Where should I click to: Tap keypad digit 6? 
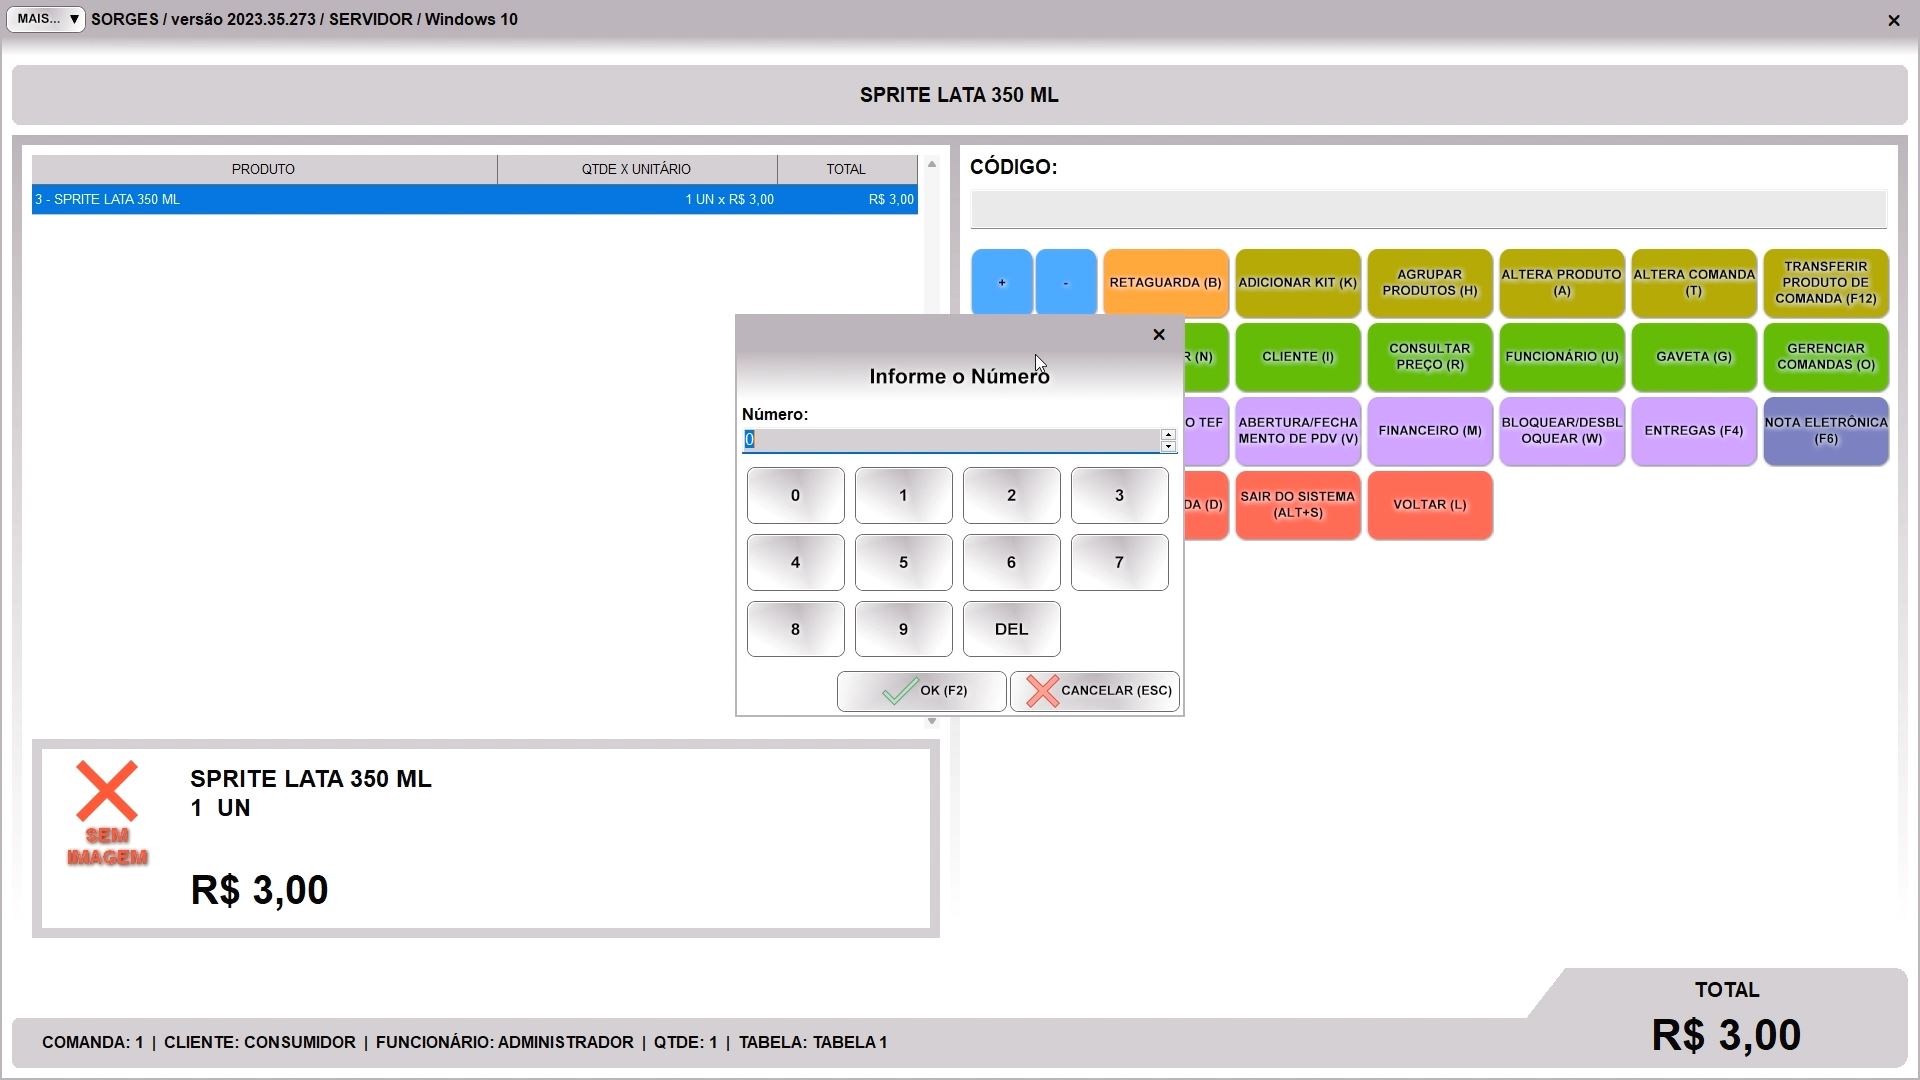click(1011, 562)
